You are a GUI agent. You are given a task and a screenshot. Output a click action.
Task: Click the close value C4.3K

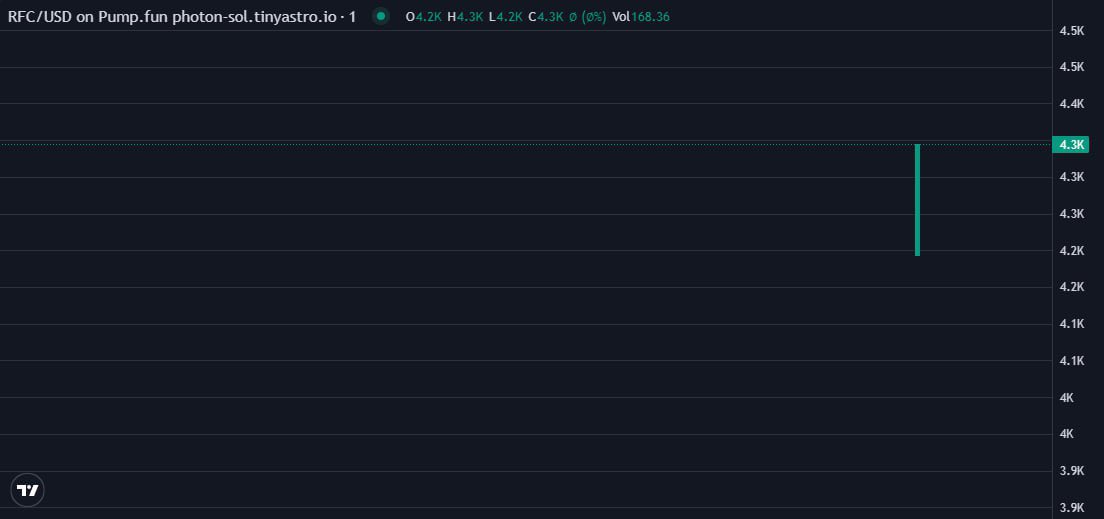(546, 17)
